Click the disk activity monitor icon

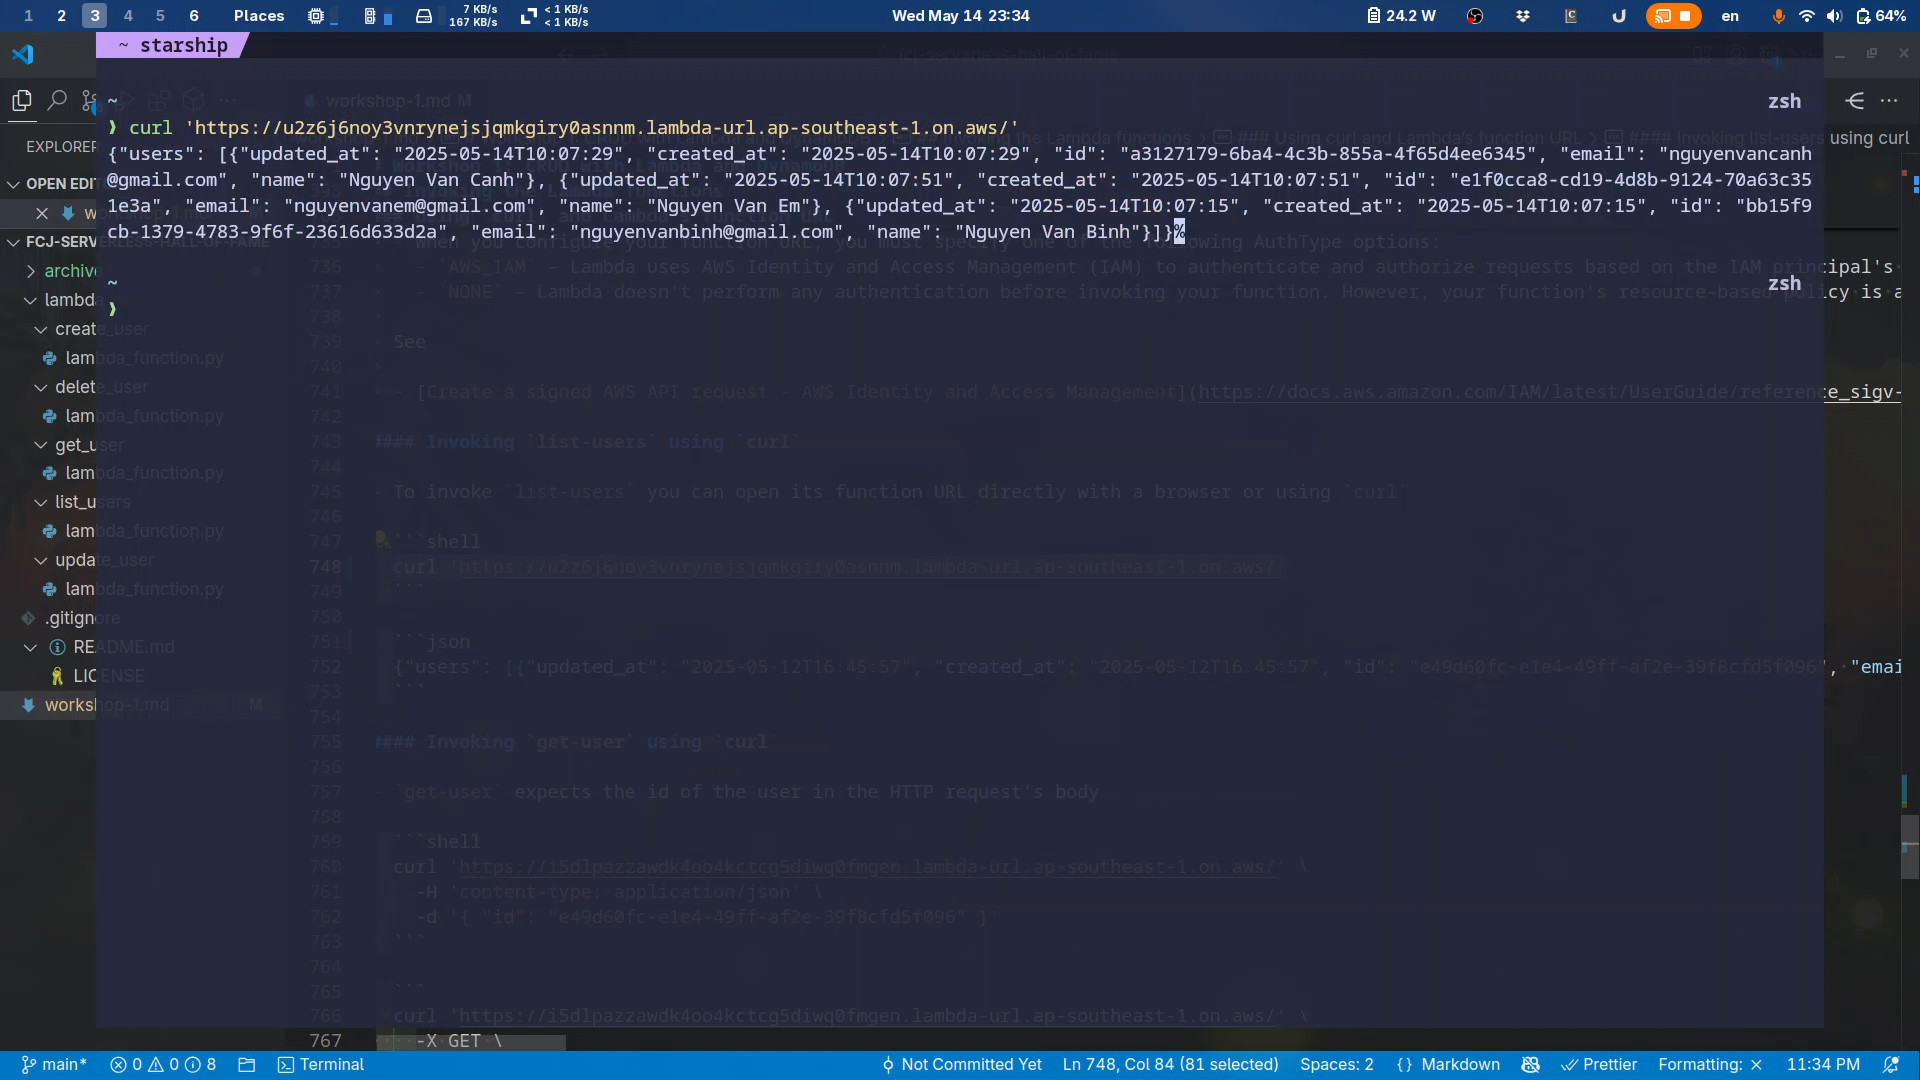tap(424, 15)
